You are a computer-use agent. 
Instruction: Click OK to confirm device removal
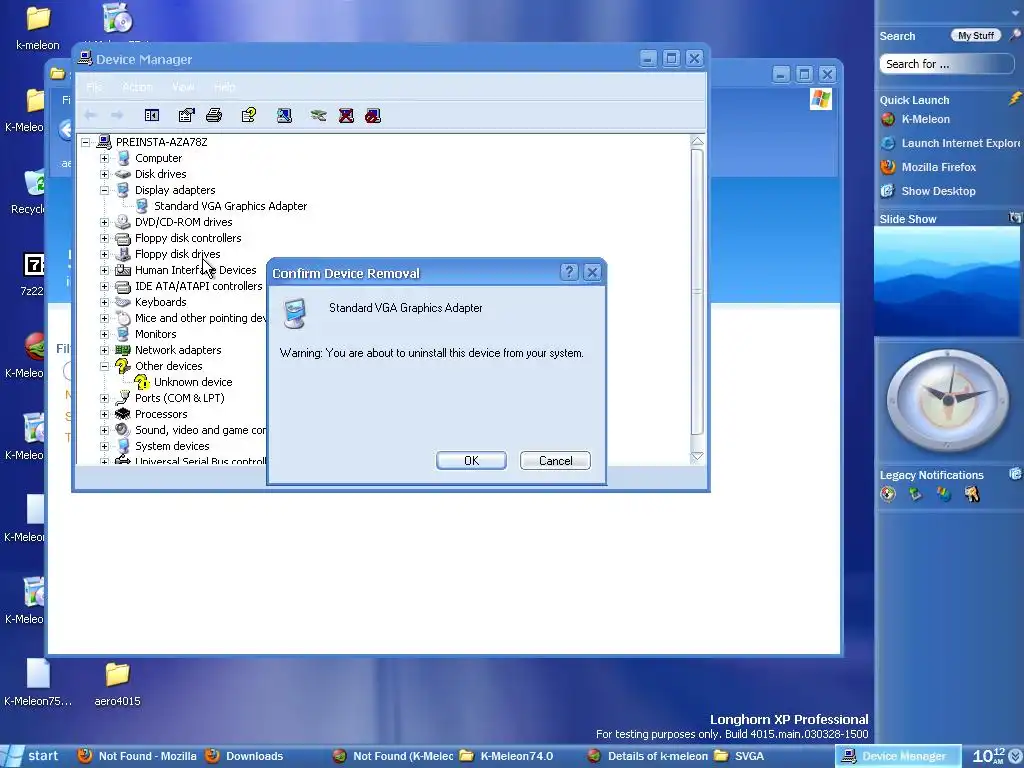click(471, 460)
